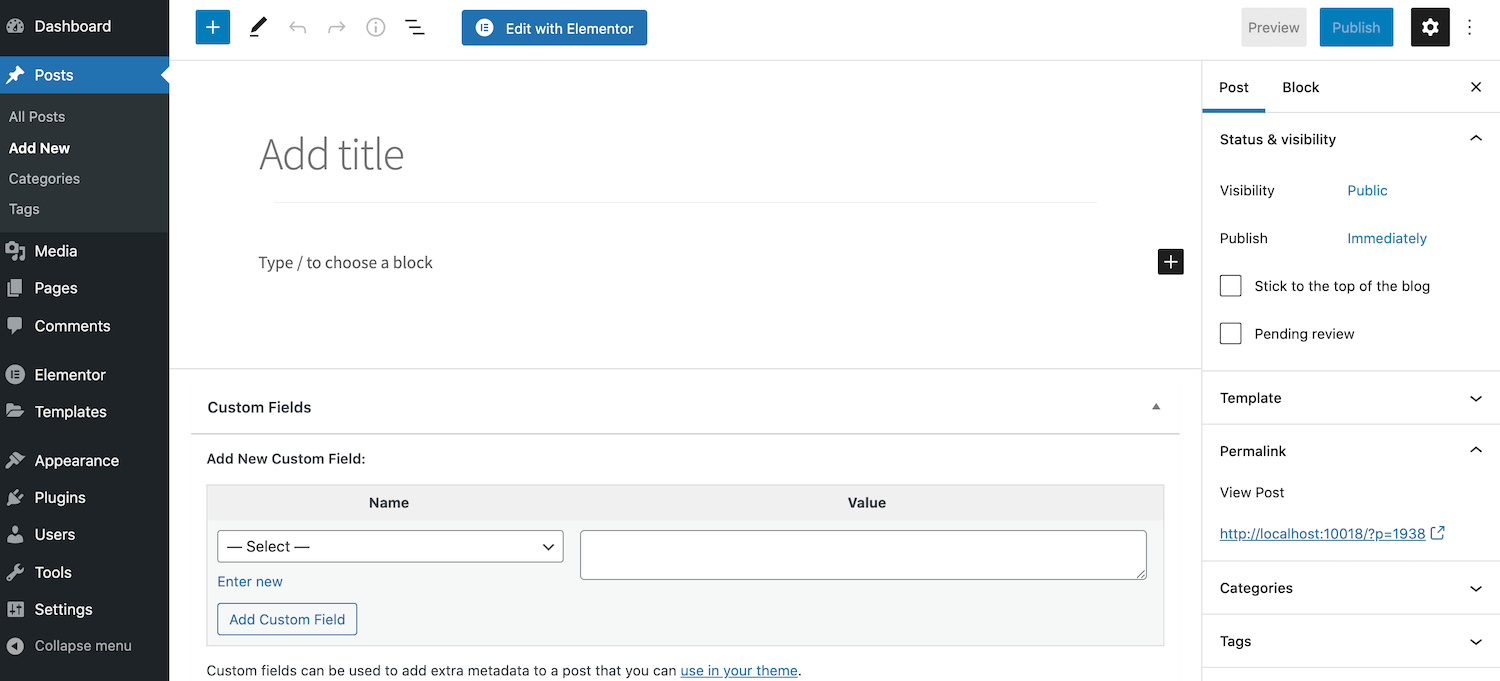The width and height of the screenshot is (1500, 681).
Task: Click the Redo arrow icon
Action: coord(337,27)
